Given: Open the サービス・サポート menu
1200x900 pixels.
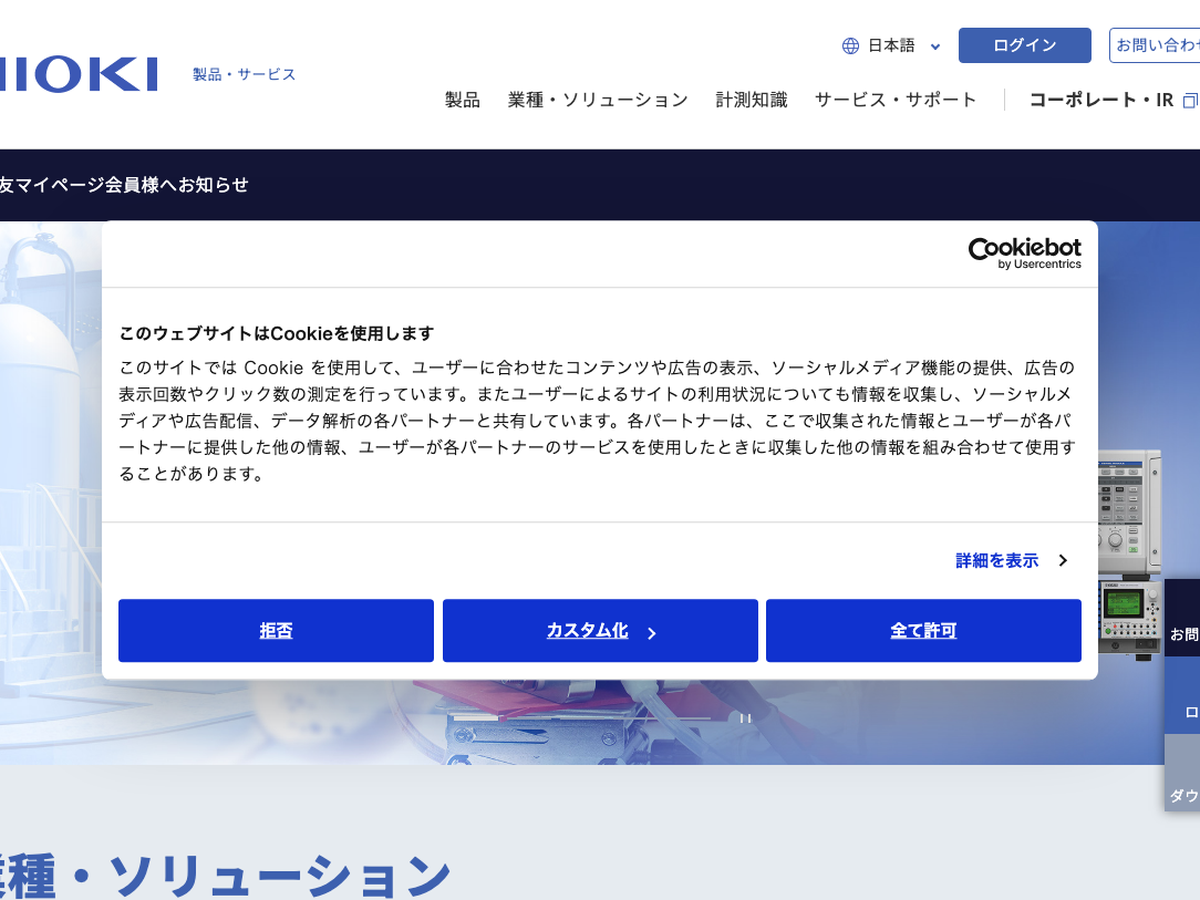Looking at the screenshot, I should click(895, 100).
